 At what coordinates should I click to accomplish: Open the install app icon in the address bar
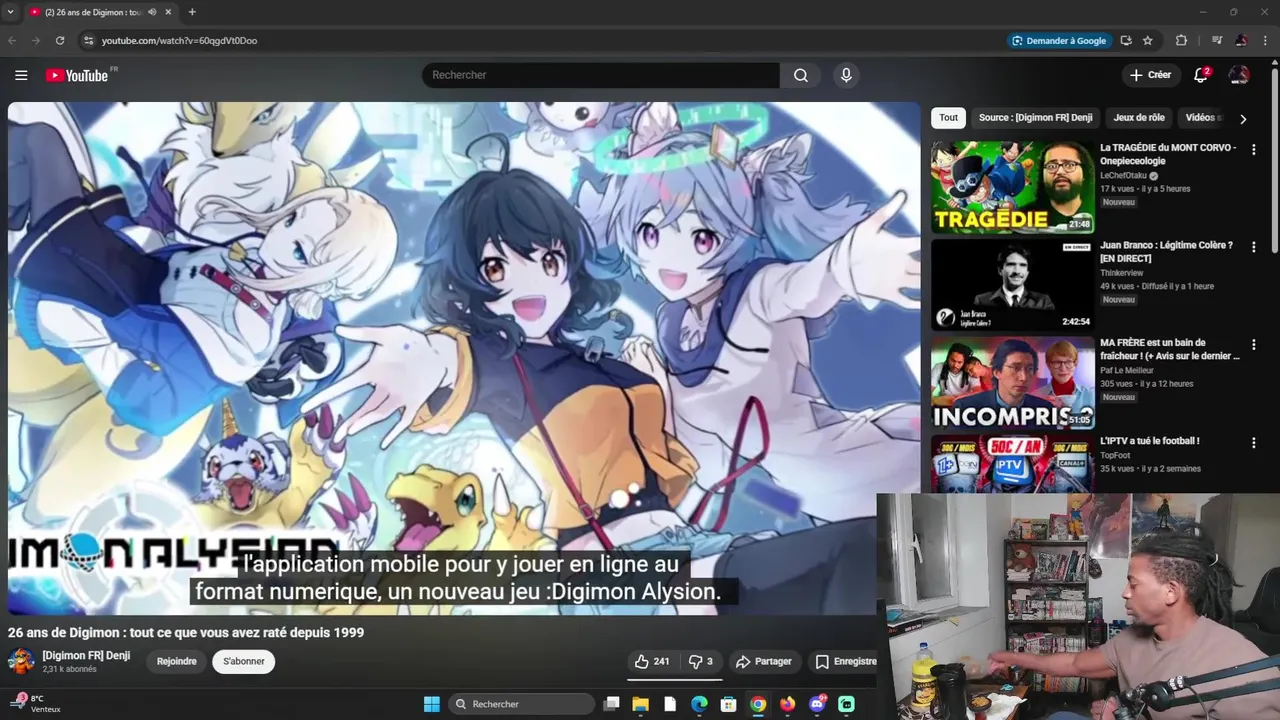[x=1126, y=41]
